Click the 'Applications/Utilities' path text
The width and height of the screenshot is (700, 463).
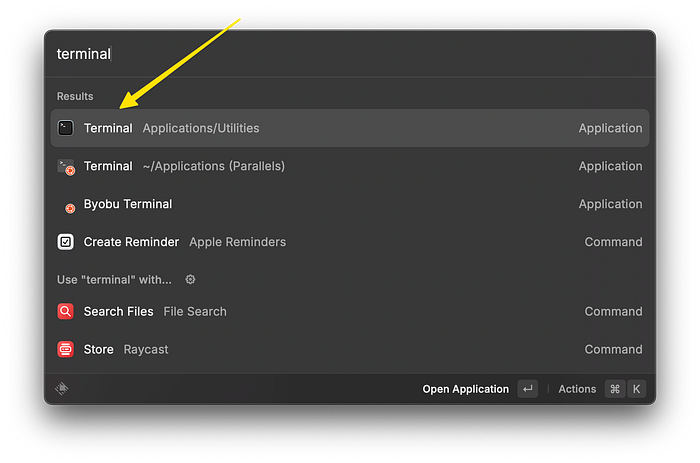coord(201,128)
